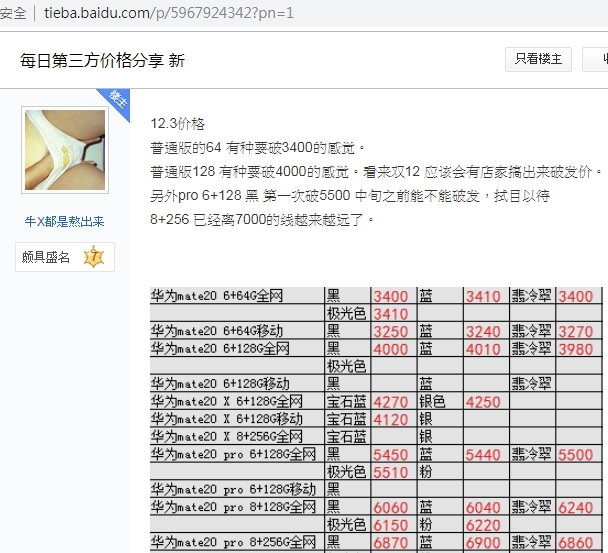Open username link 牛X都是熬出来
This screenshot has width=608, height=553.
[x=64, y=221]
